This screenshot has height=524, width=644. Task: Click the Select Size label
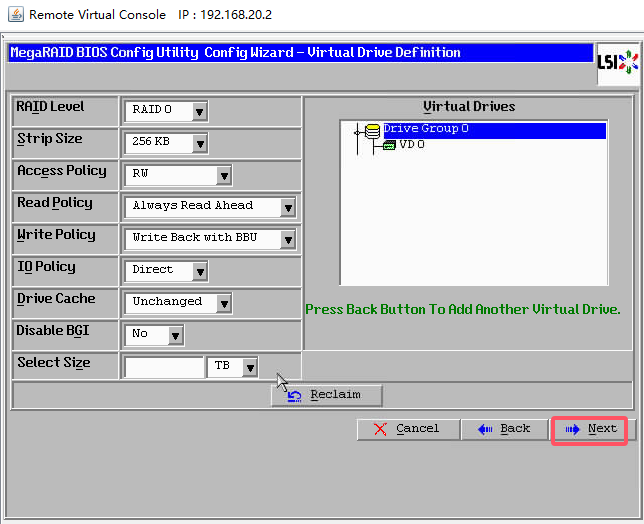[x=54, y=363]
